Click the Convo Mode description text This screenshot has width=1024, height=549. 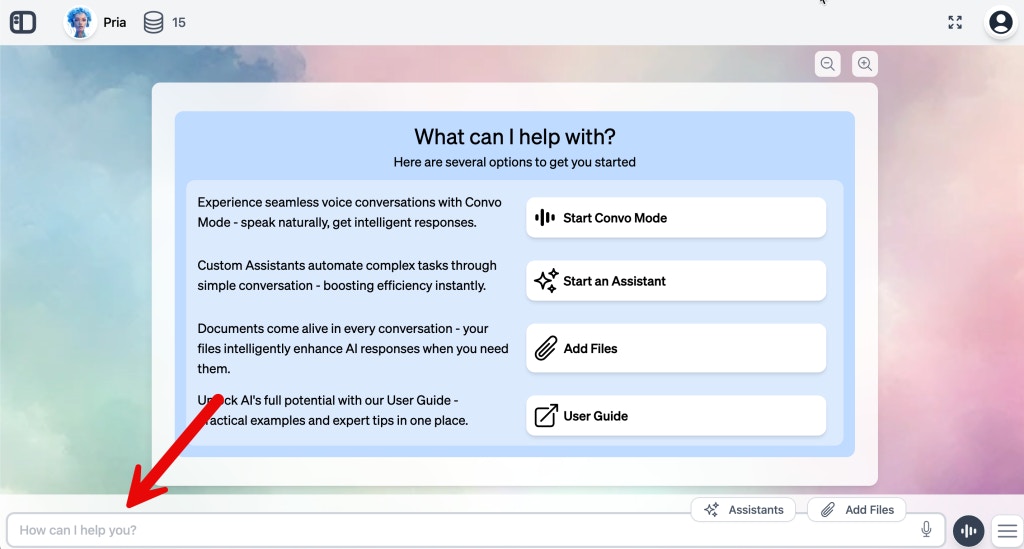349,212
